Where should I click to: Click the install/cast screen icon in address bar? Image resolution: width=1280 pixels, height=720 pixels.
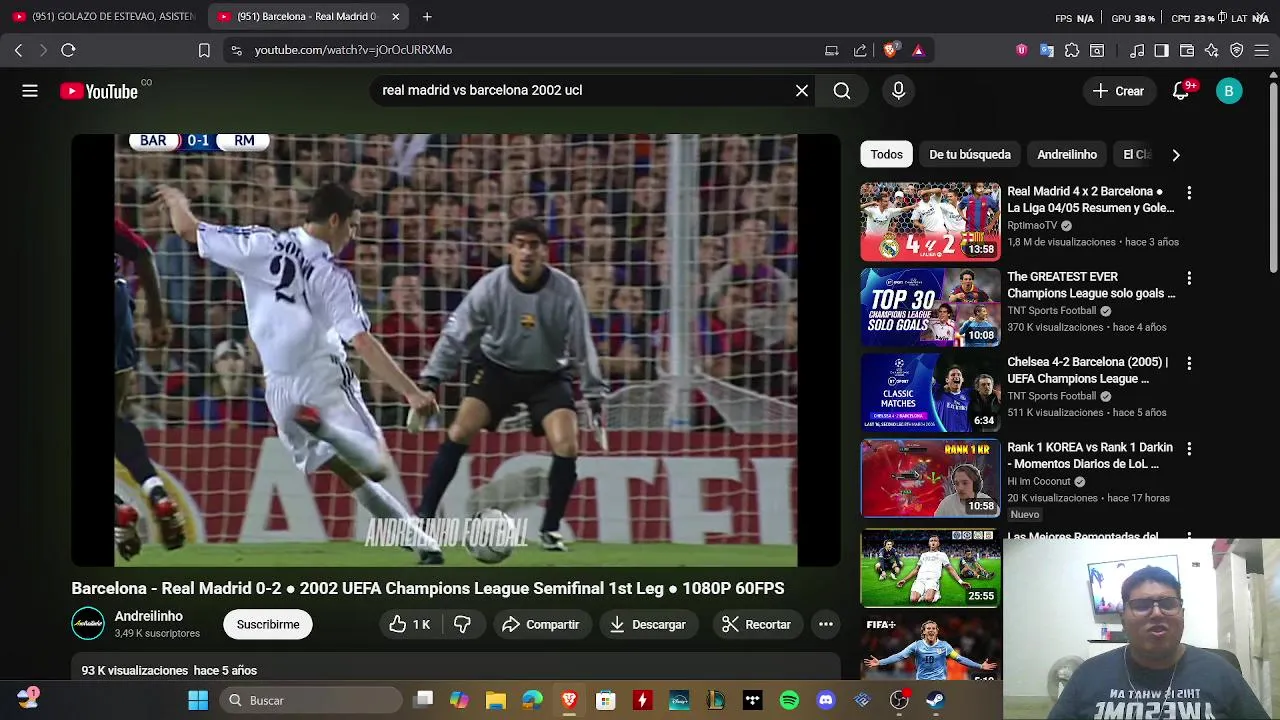click(831, 50)
